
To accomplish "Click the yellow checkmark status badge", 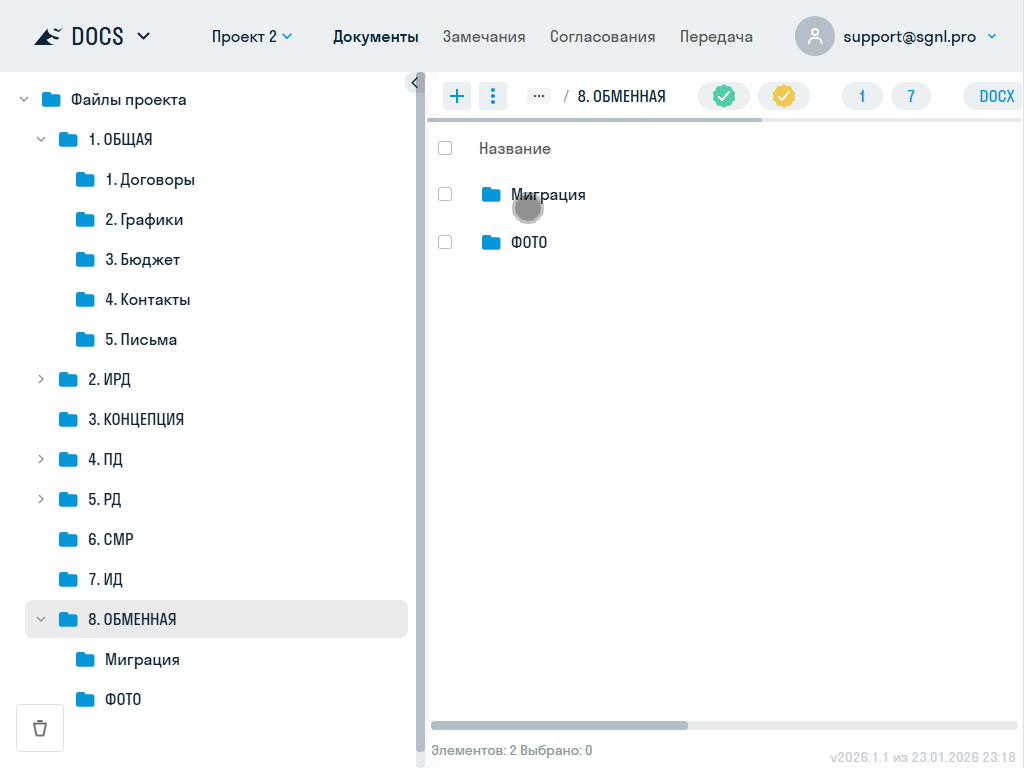I will (784, 96).
